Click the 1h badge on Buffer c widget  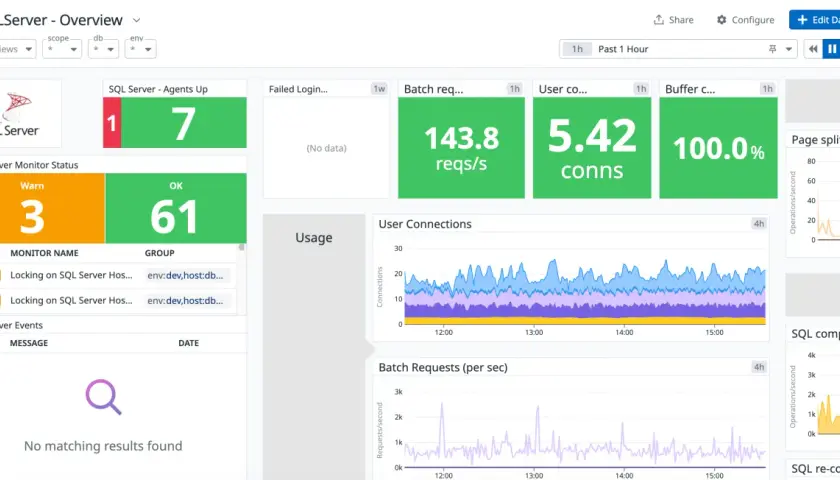pos(768,89)
